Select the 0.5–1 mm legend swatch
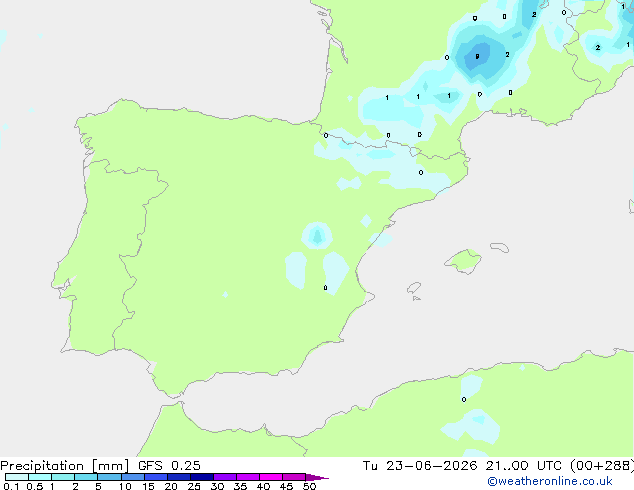Viewport: 634px width, 490px height. (x=40, y=477)
